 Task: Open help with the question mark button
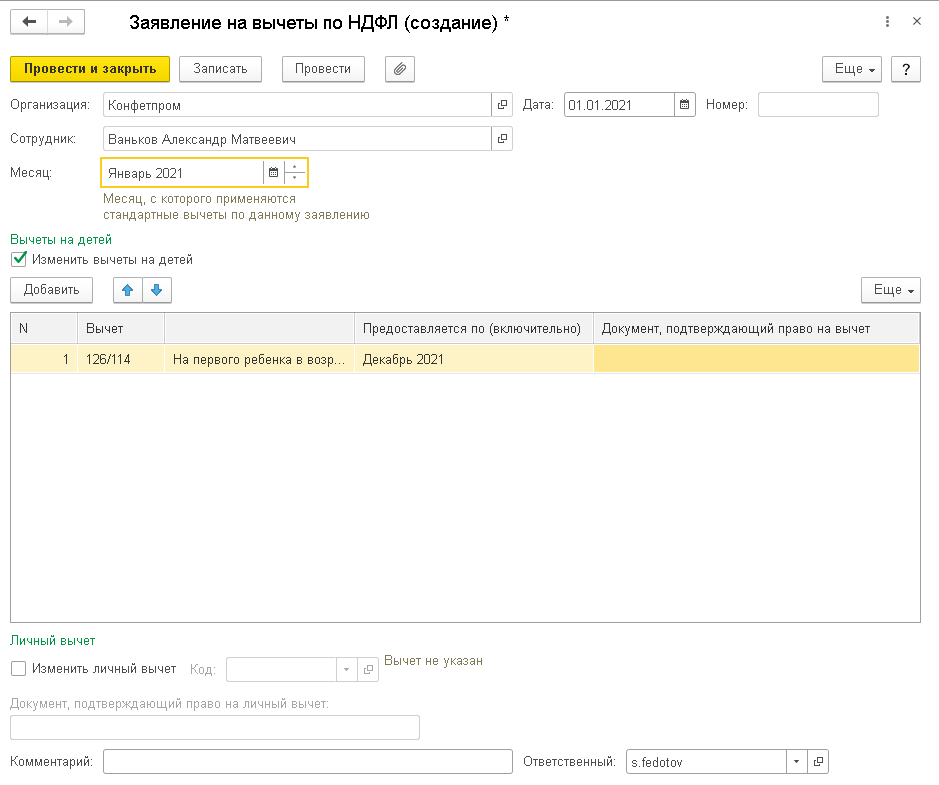[905, 69]
